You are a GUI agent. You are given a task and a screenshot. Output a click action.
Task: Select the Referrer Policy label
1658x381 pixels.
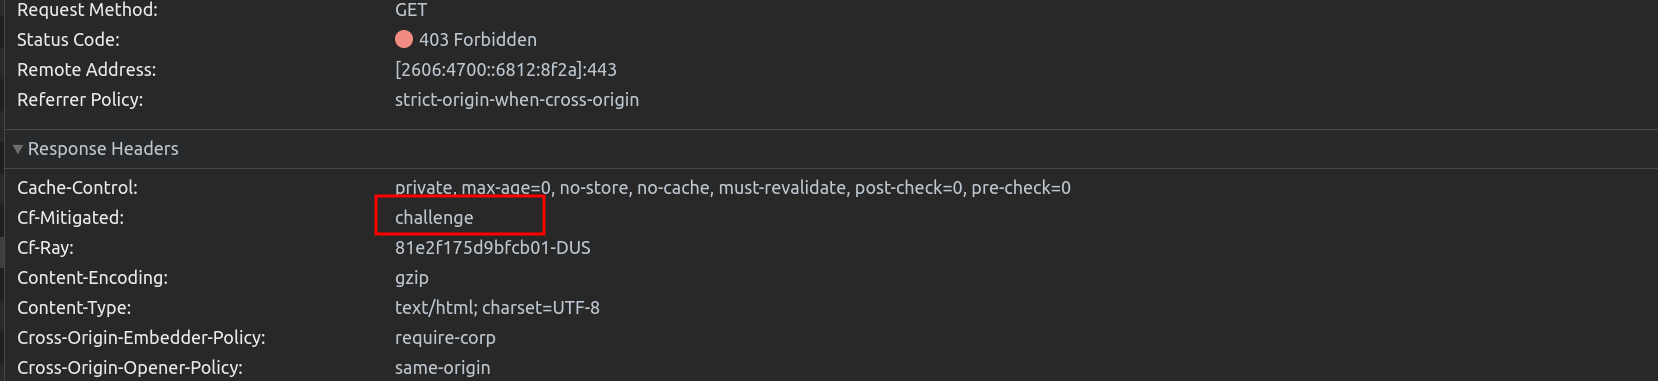[80, 100]
